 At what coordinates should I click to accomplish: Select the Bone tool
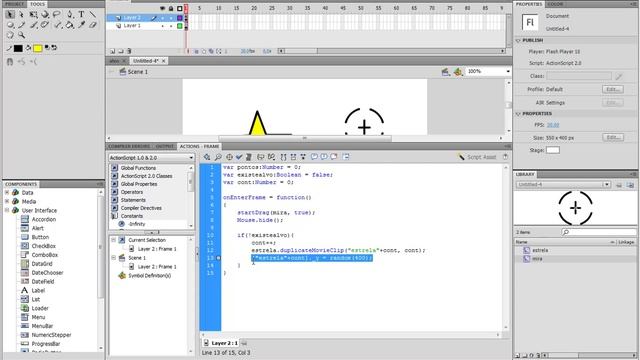(x=58, y=25)
